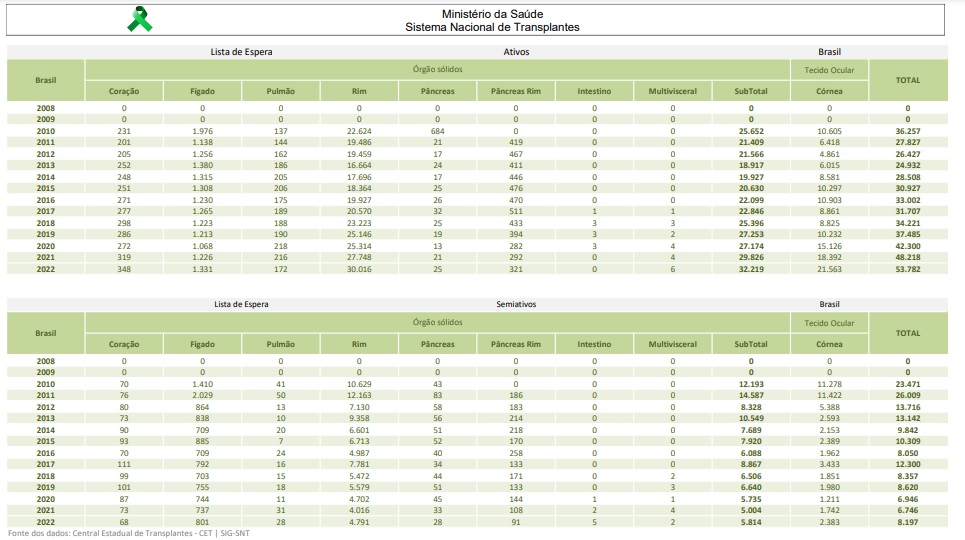
Task: Click Tecido Ocular header in Semiativos table
Action: pyautogui.click(x=829, y=323)
